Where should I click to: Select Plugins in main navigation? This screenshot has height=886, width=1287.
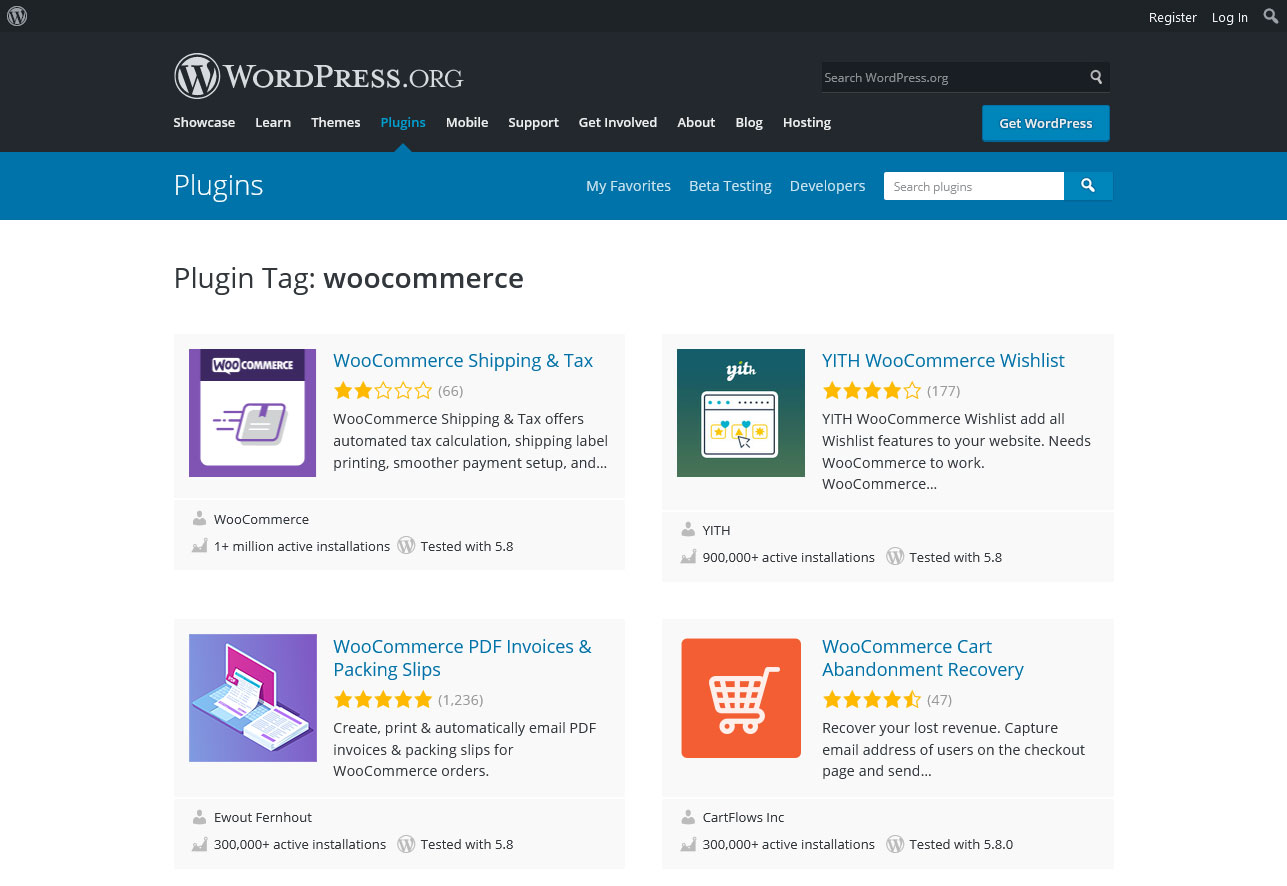pos(403,122)
